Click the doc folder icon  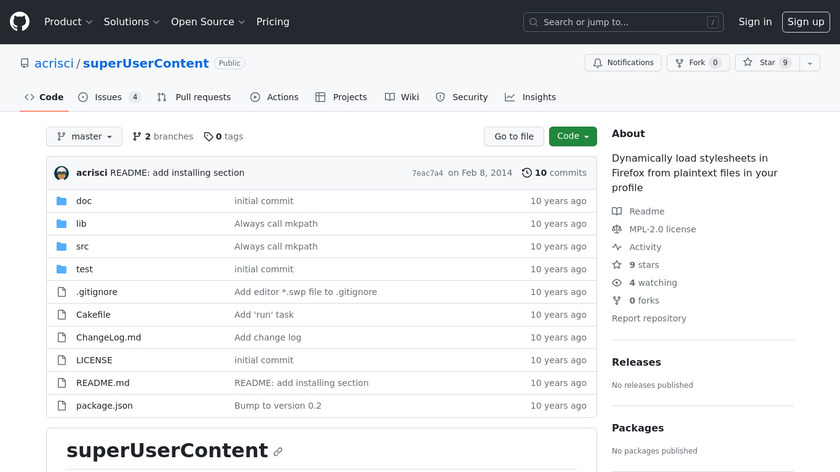61,201
